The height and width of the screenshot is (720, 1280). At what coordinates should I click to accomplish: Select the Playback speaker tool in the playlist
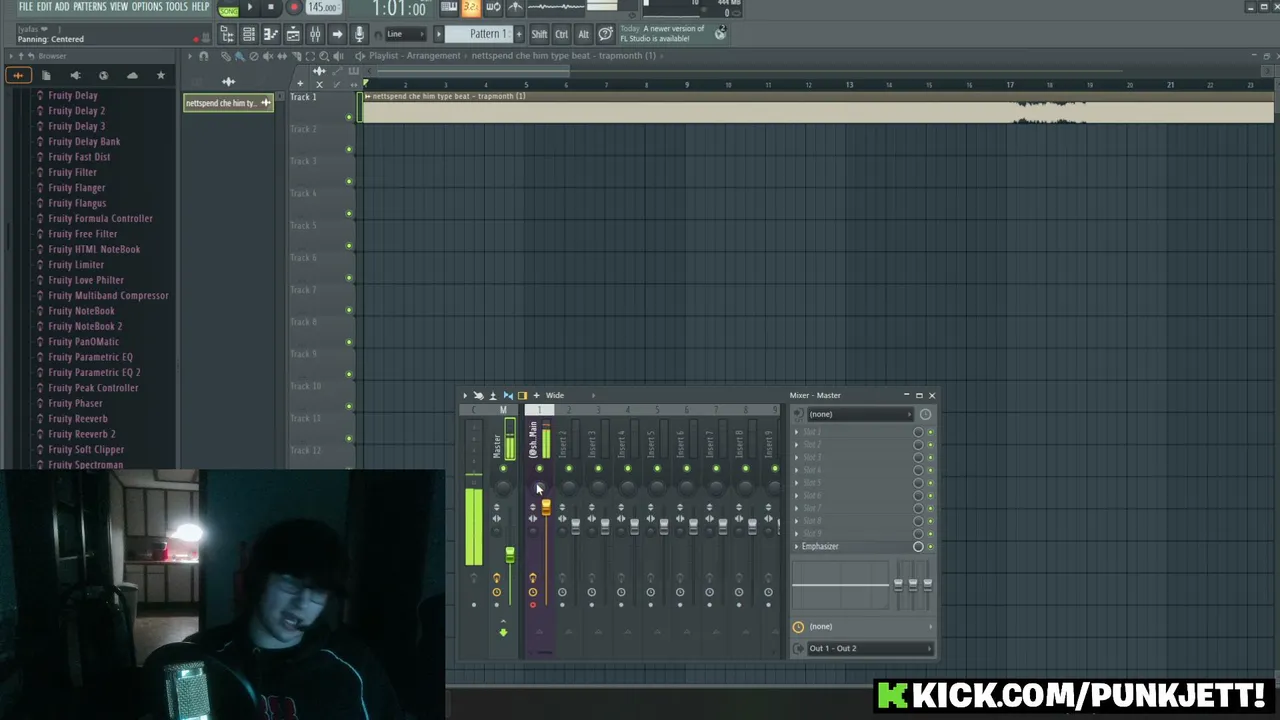point(338,56)
